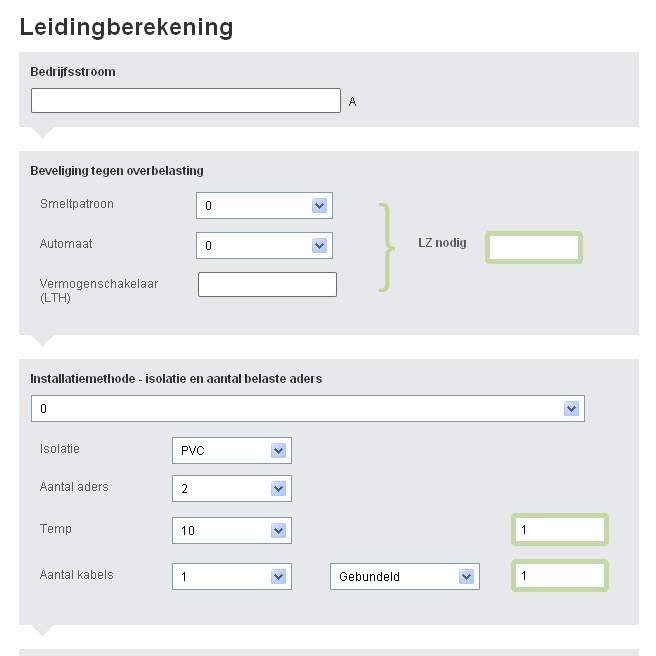Click the 'Beveiliging tegen overbelasting' section title
The height and width of the screenshot is (656, 656).
click(x=117, y=171)
